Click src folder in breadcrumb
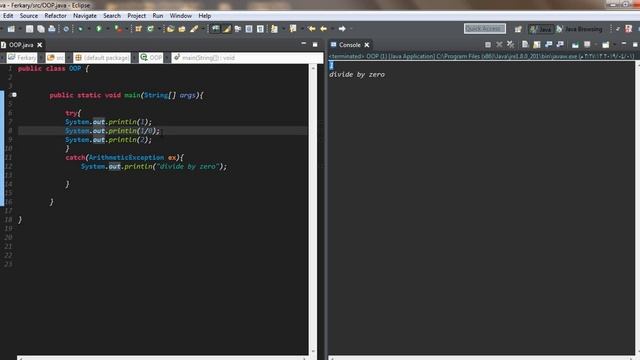This screenshot has height=360, width=640. coord(56,58)
